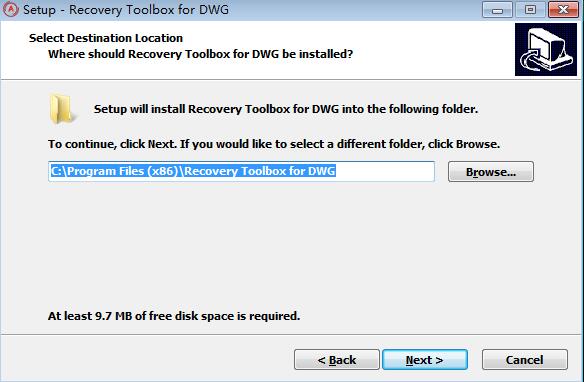
Task: Click the title bar text Setup - Recovery Toolbox
Action: click(x=126, y=10)
